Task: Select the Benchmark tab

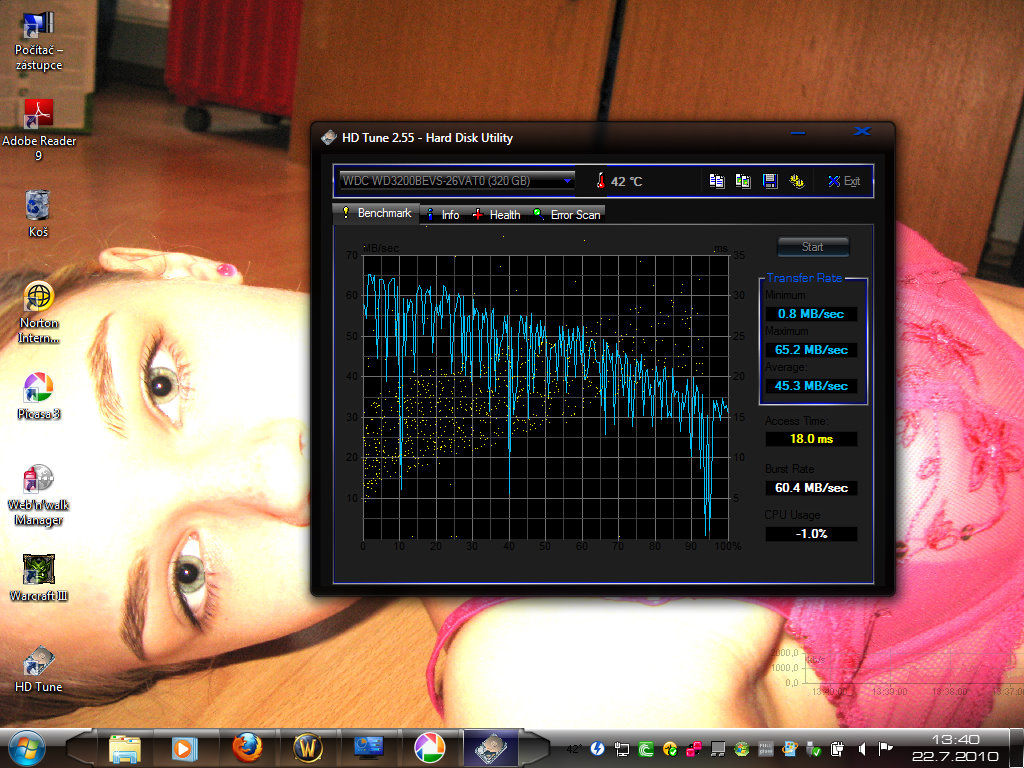Action: (377, 213)
